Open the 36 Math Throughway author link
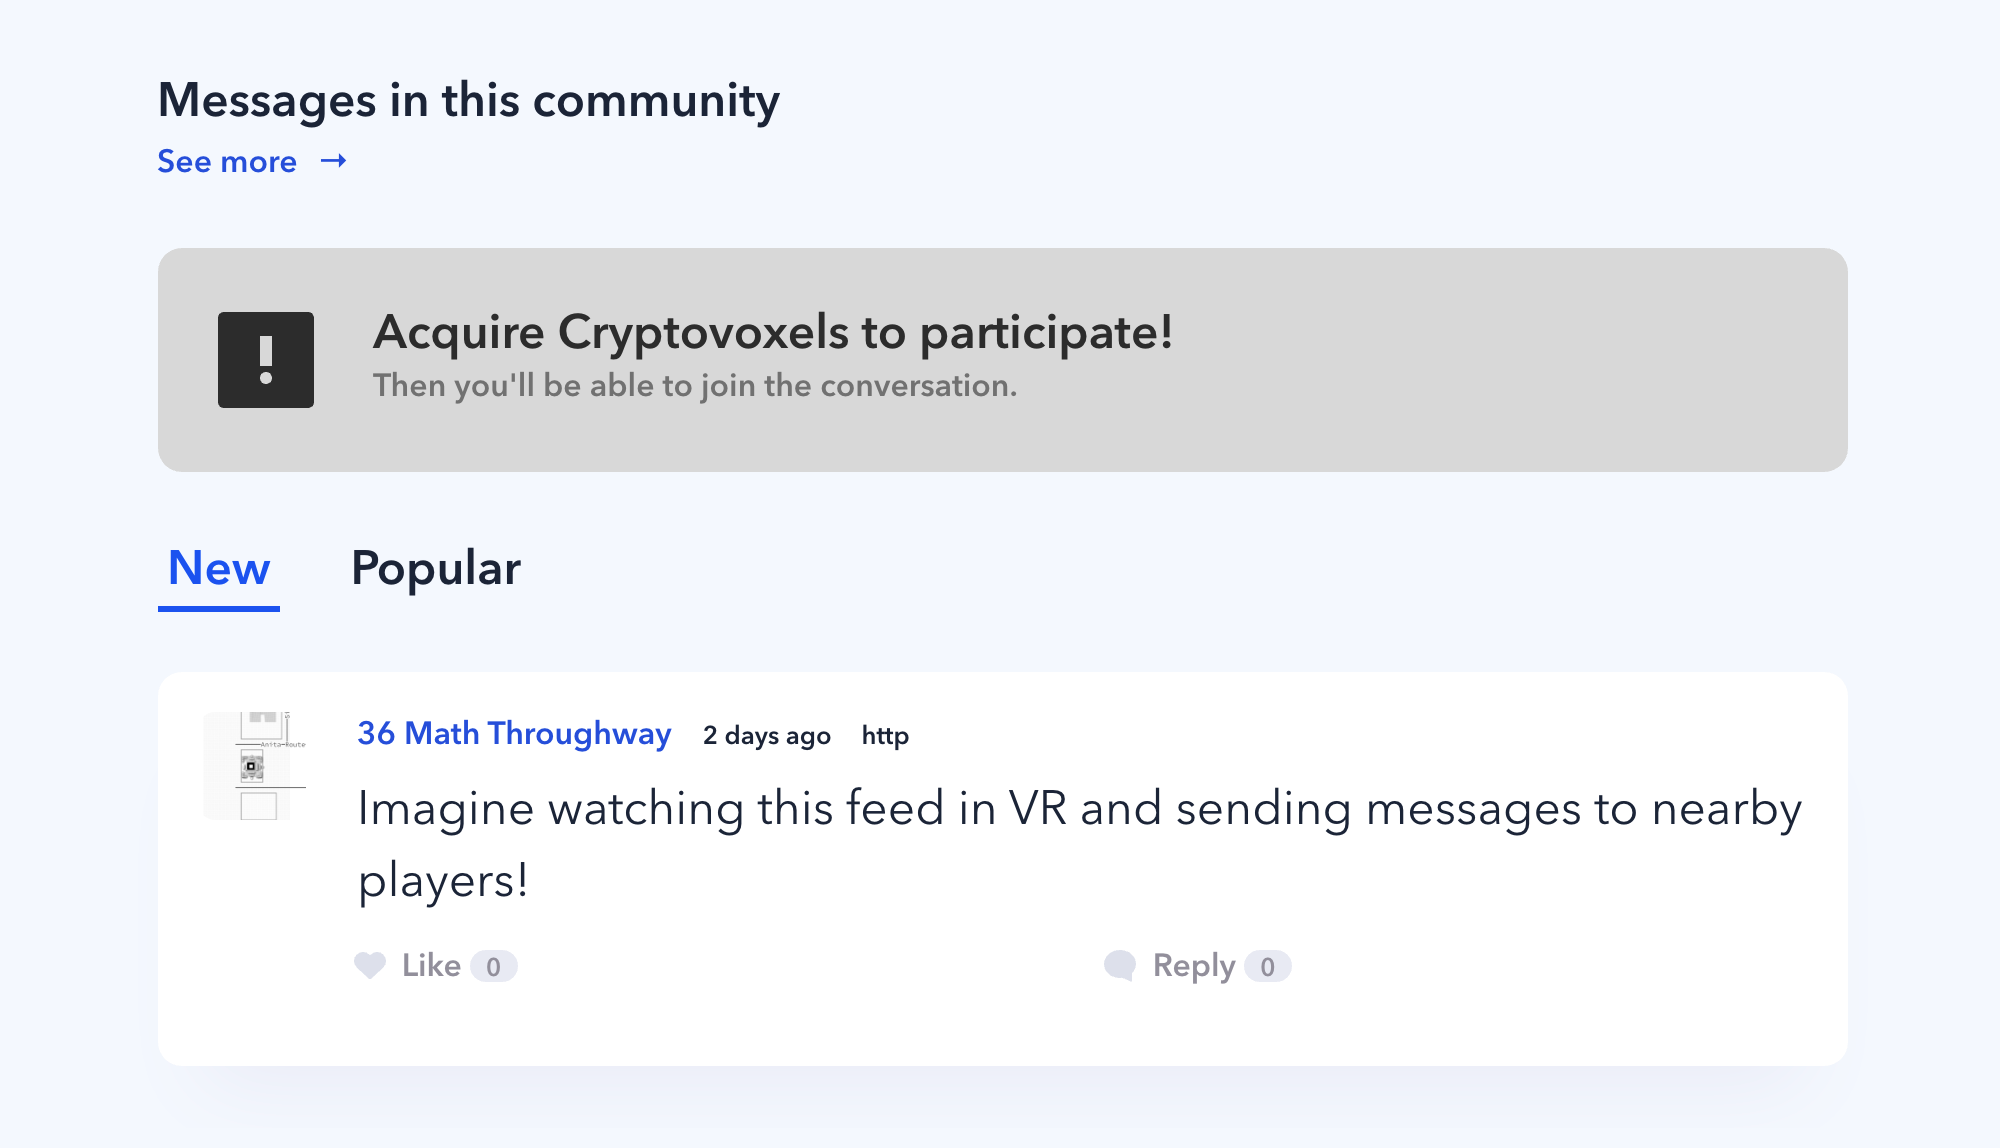The width and height of the screenshot is (2000, 1148). coord(514,734)
